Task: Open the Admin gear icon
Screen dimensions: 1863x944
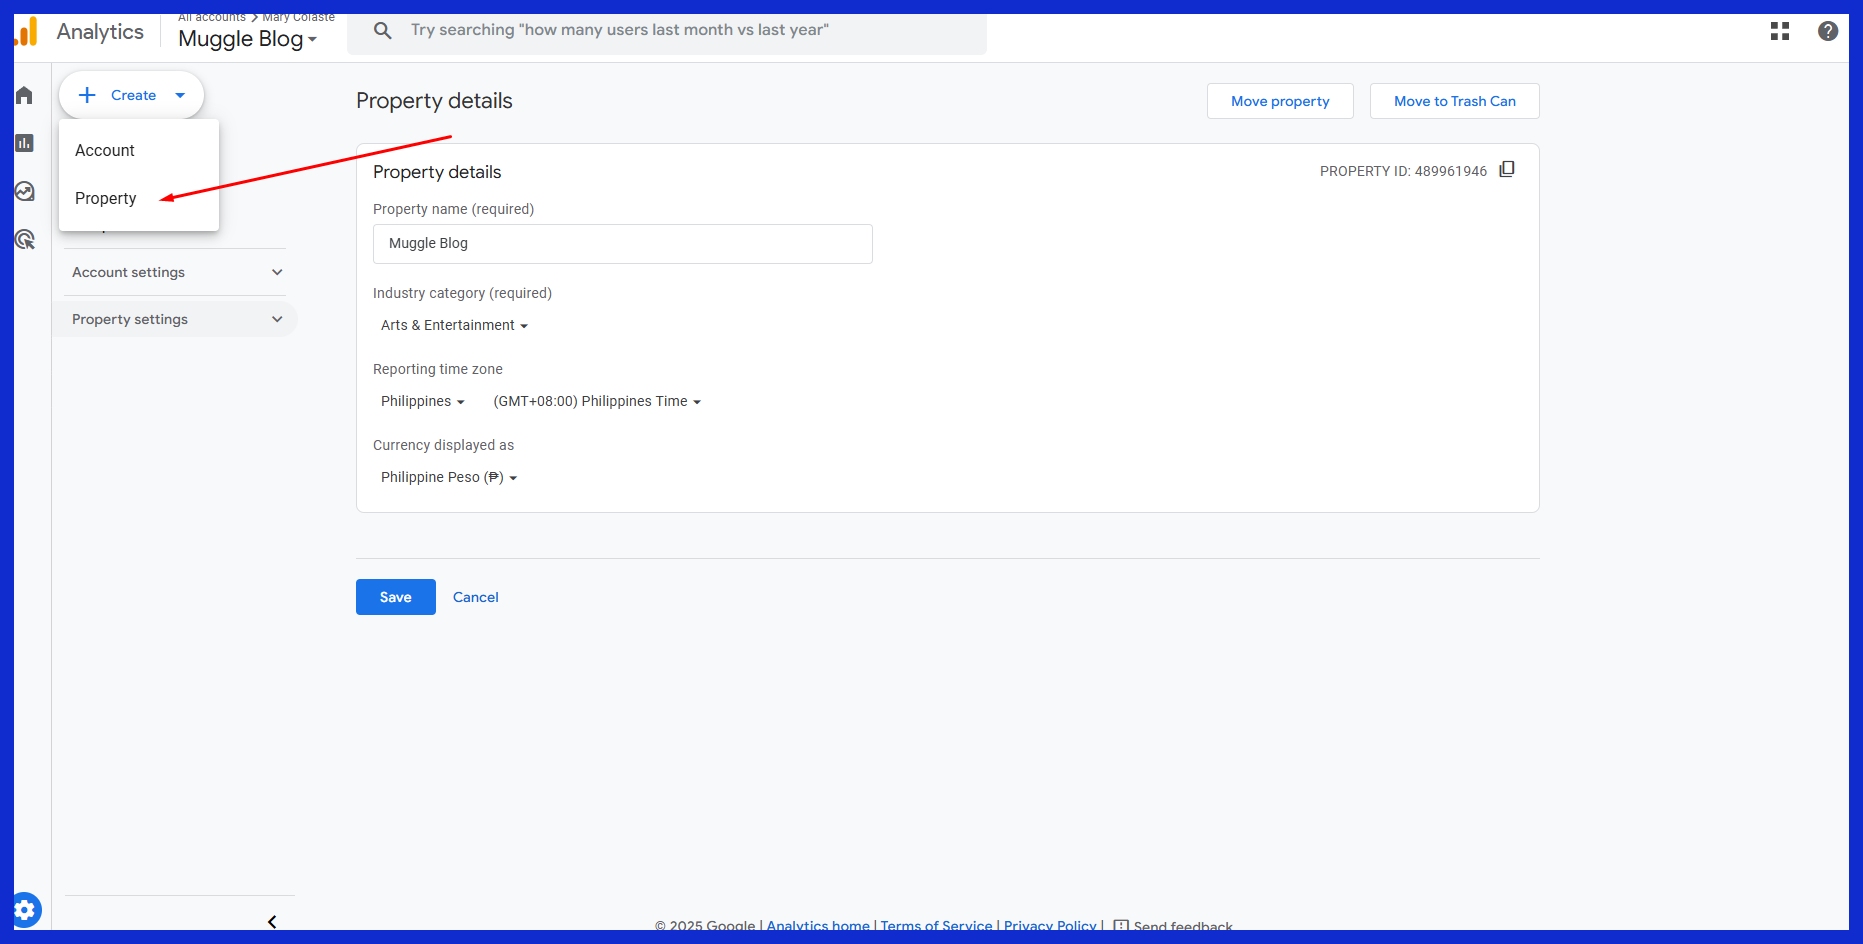Action: (x=26, y=910)
